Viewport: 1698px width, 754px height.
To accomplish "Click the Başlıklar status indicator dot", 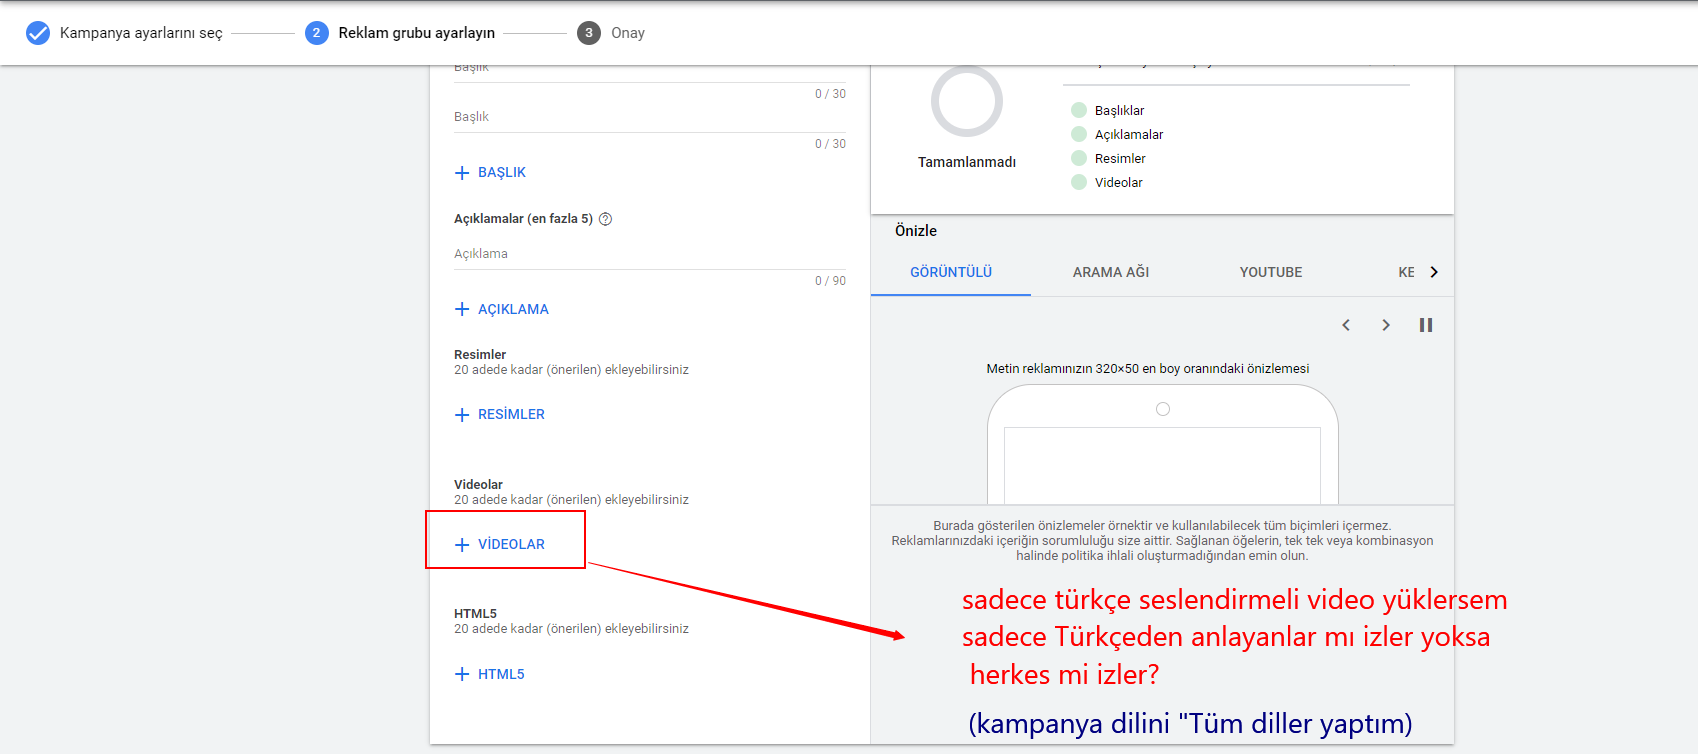I will point(1079,110).
